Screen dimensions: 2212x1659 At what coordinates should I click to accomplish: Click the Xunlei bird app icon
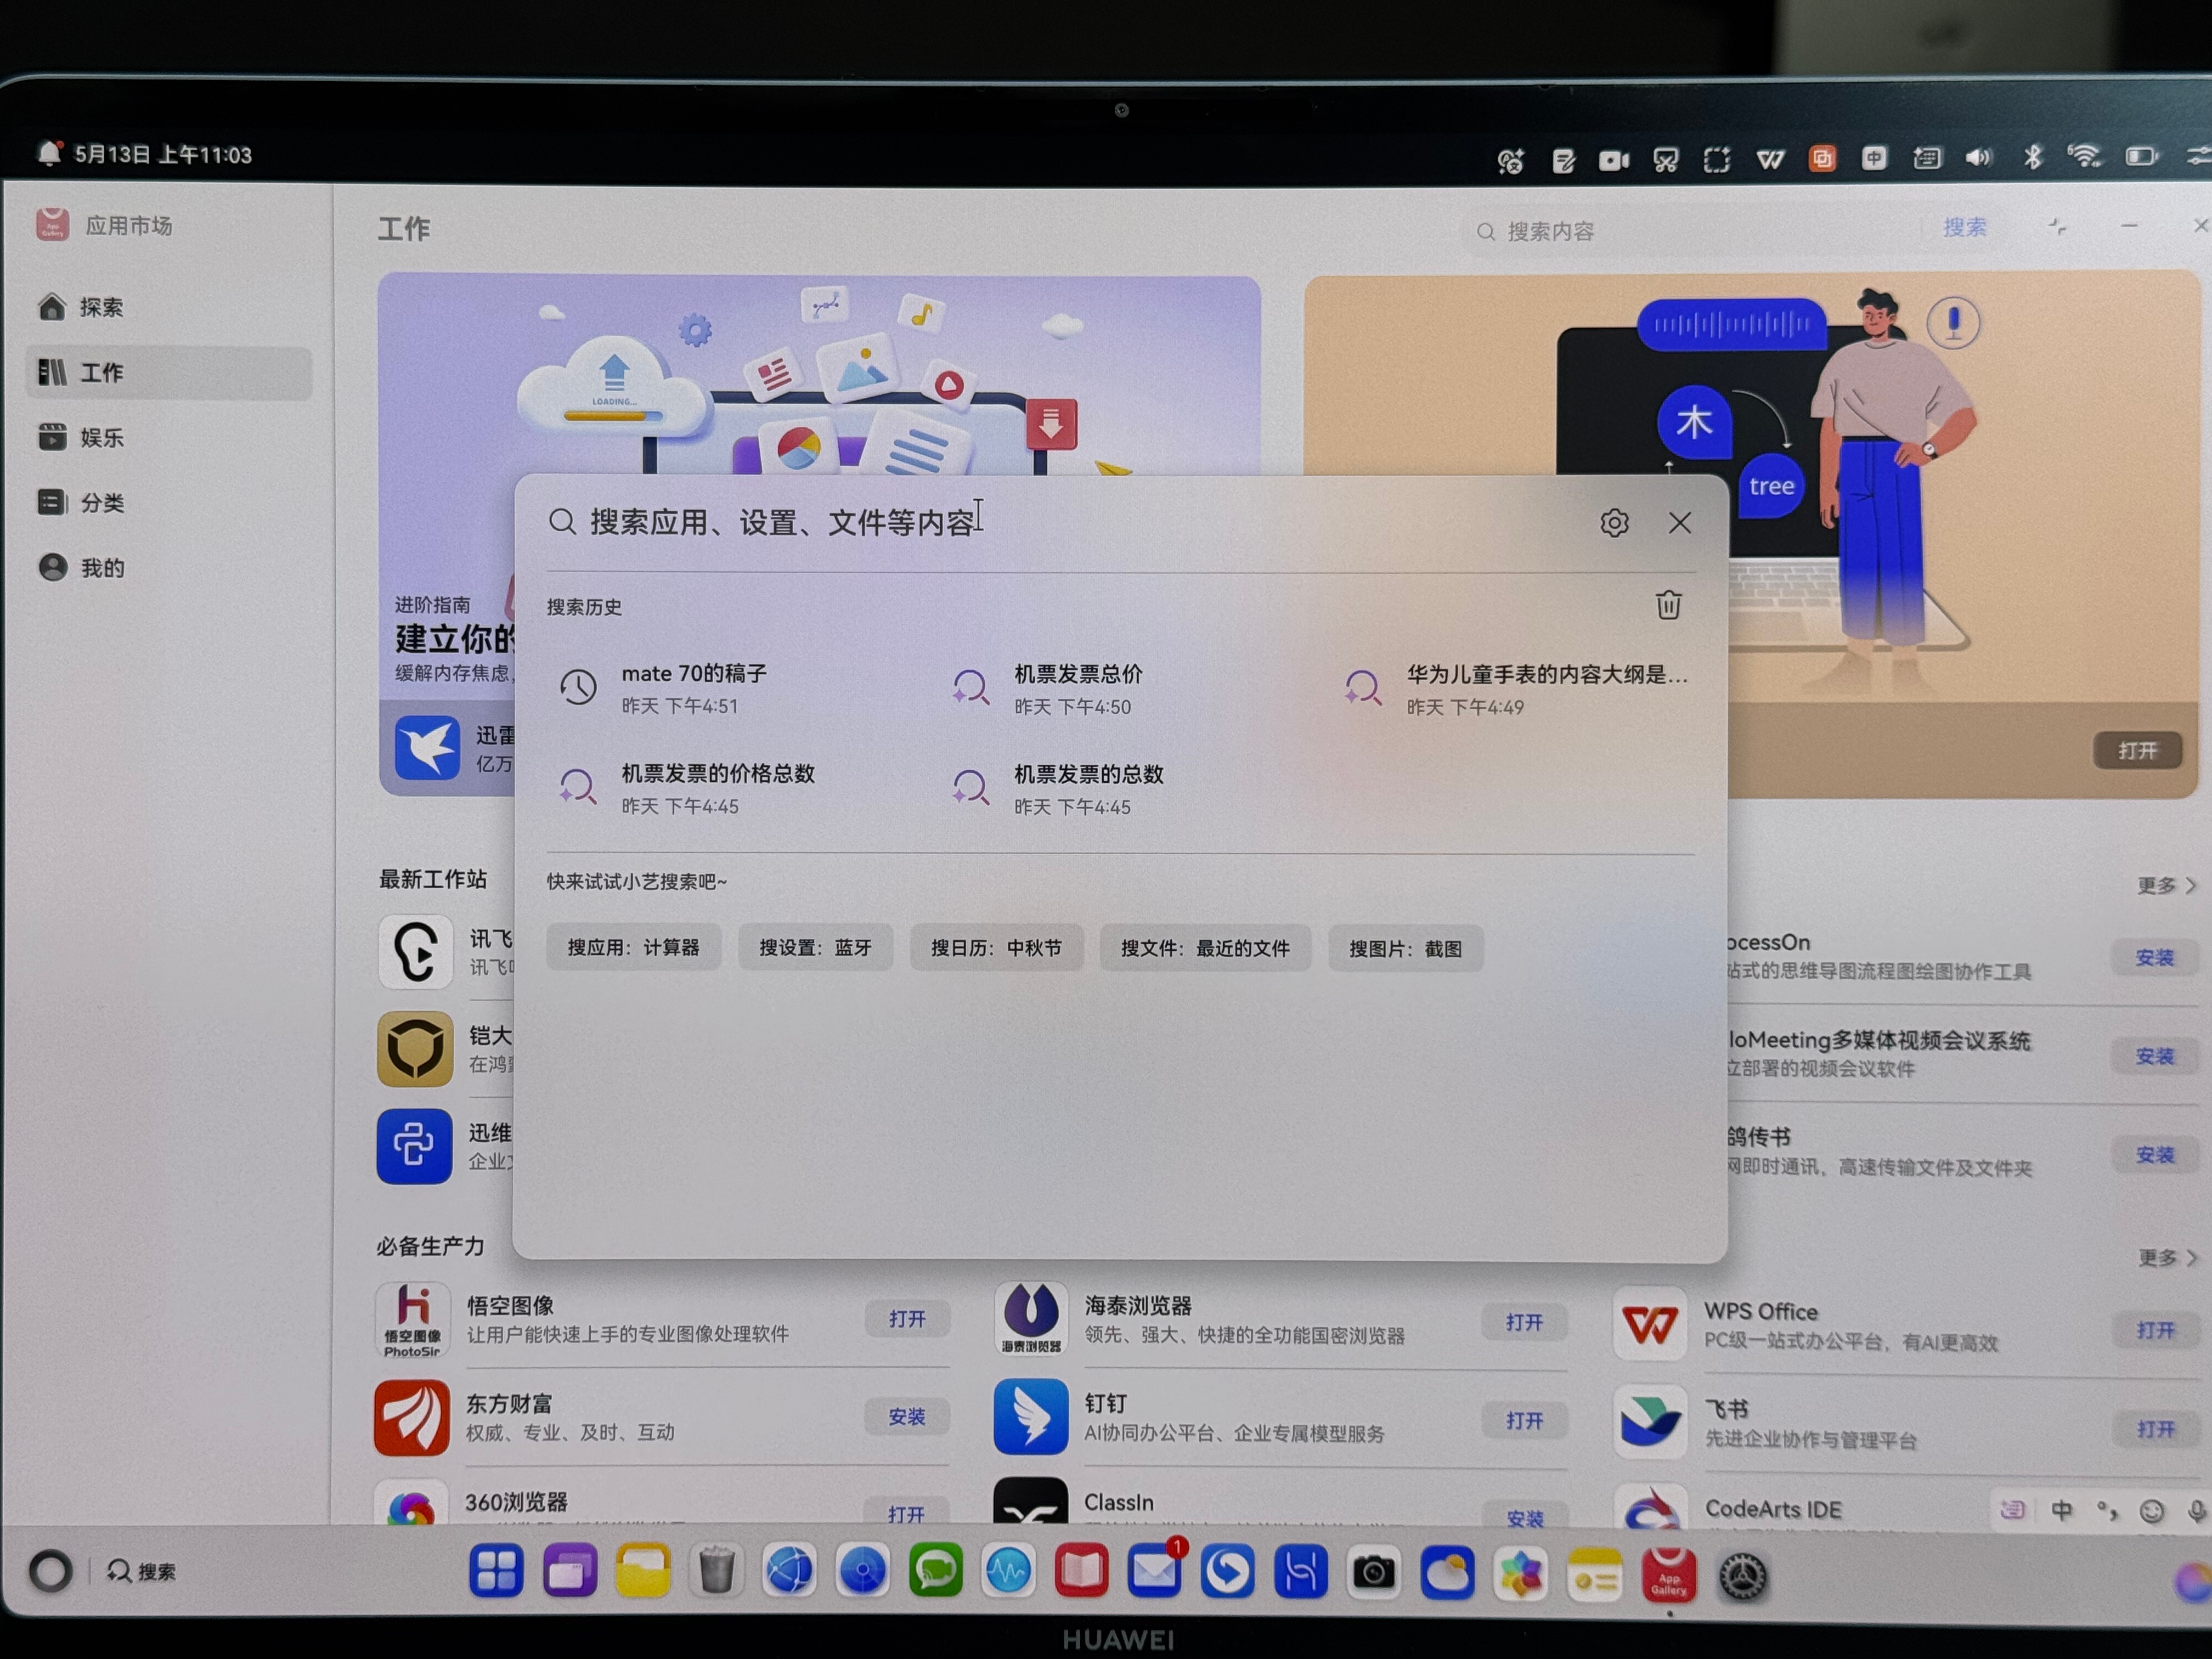(427, 747)
